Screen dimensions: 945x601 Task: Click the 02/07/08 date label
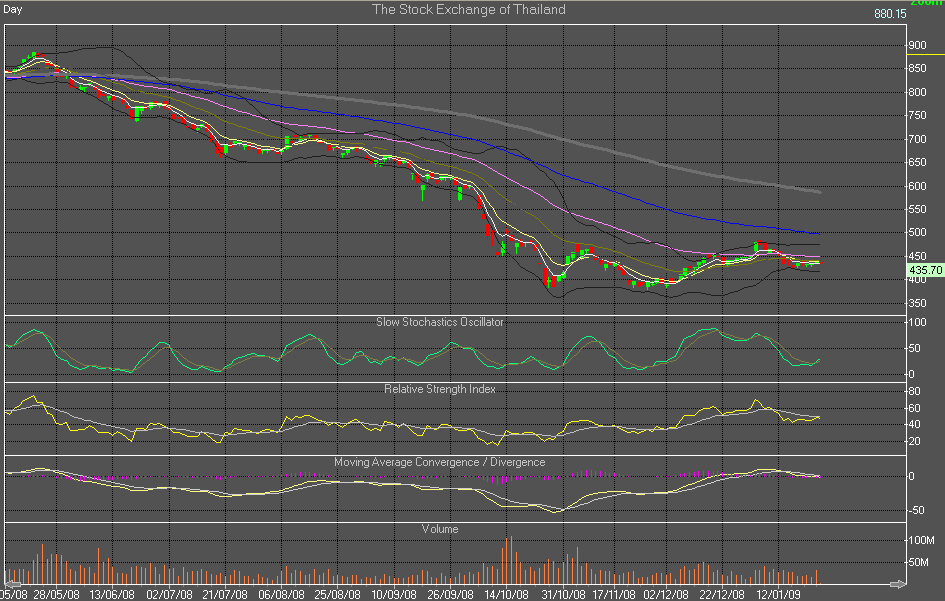169,594
